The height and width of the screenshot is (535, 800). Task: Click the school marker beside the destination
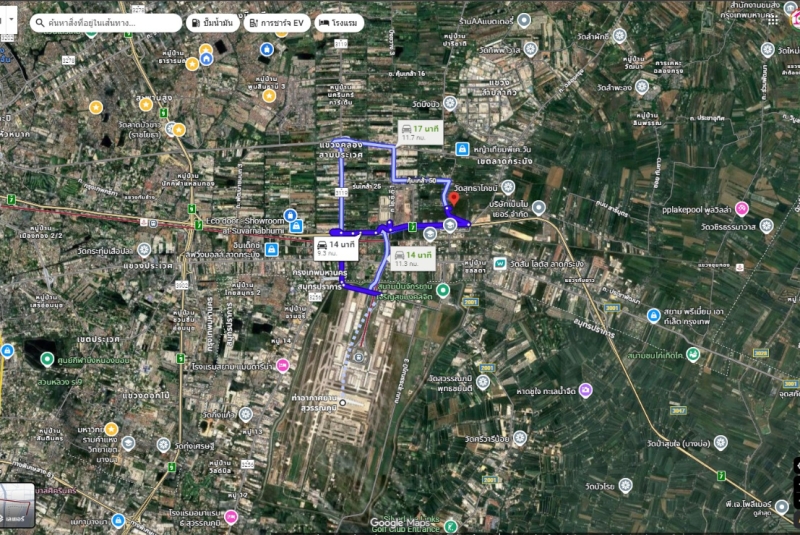[450, 224]
